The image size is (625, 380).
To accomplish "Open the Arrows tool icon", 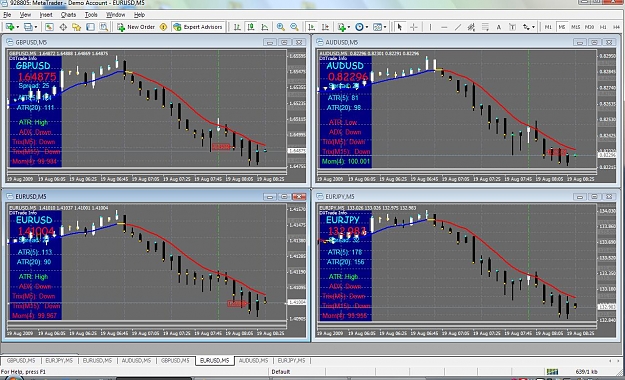I will pos(527,27).
